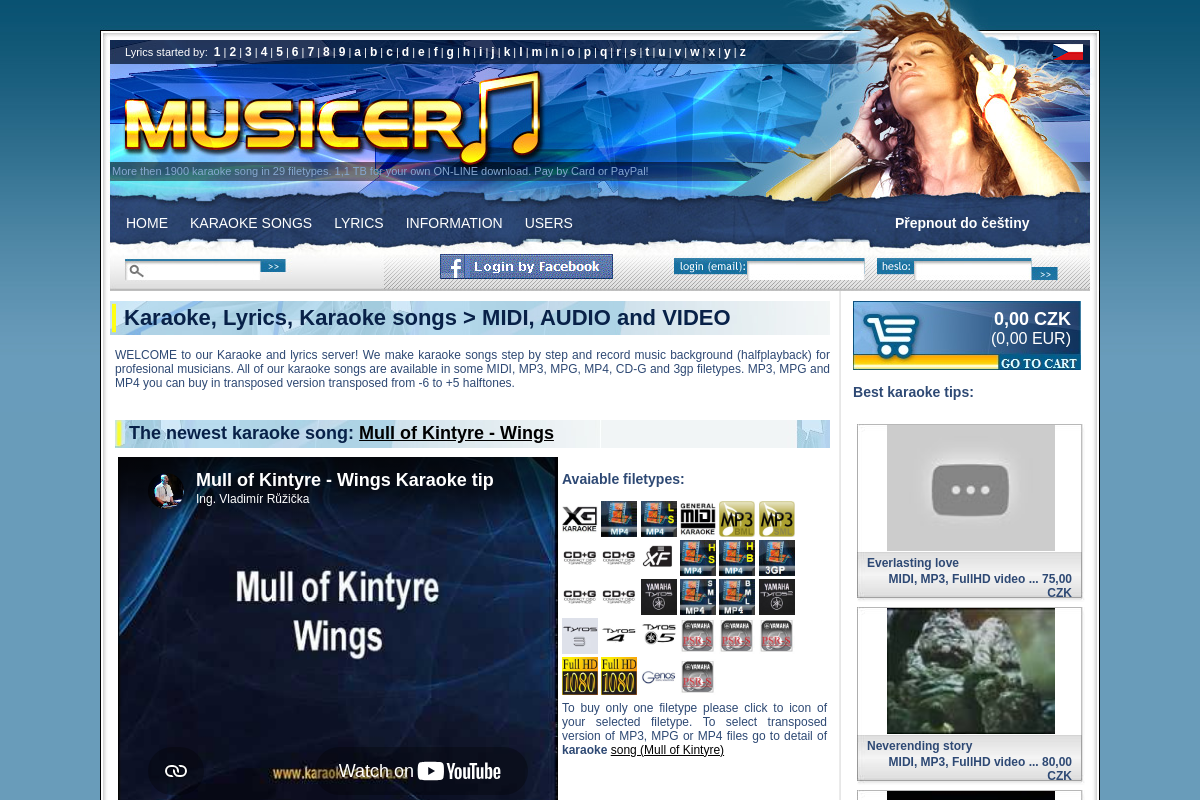The width and height of the screenshot is (1200, 800).
Task: Open the Neverending story link
Action: click(919, 746)
